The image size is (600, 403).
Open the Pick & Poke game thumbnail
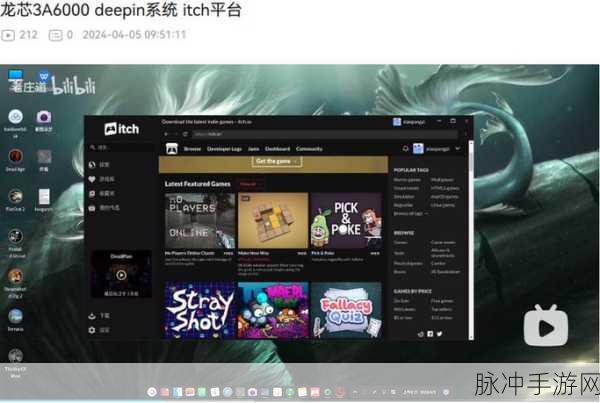pyautogui.click(x=346, y=221)
